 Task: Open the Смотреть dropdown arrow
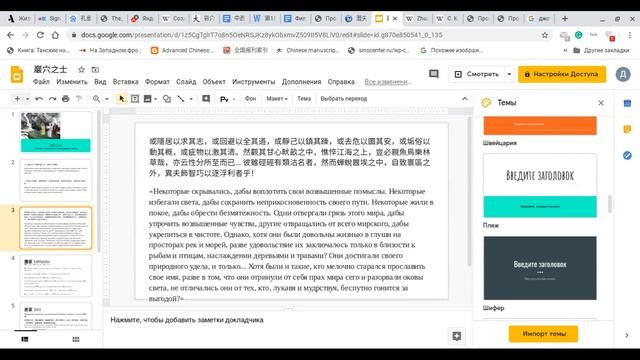pos(509,74)
